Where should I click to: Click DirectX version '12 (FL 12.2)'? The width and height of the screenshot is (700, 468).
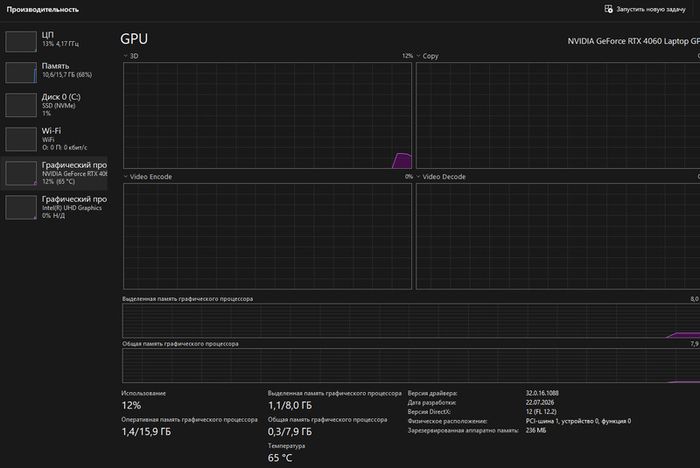(x=541, y=412)
